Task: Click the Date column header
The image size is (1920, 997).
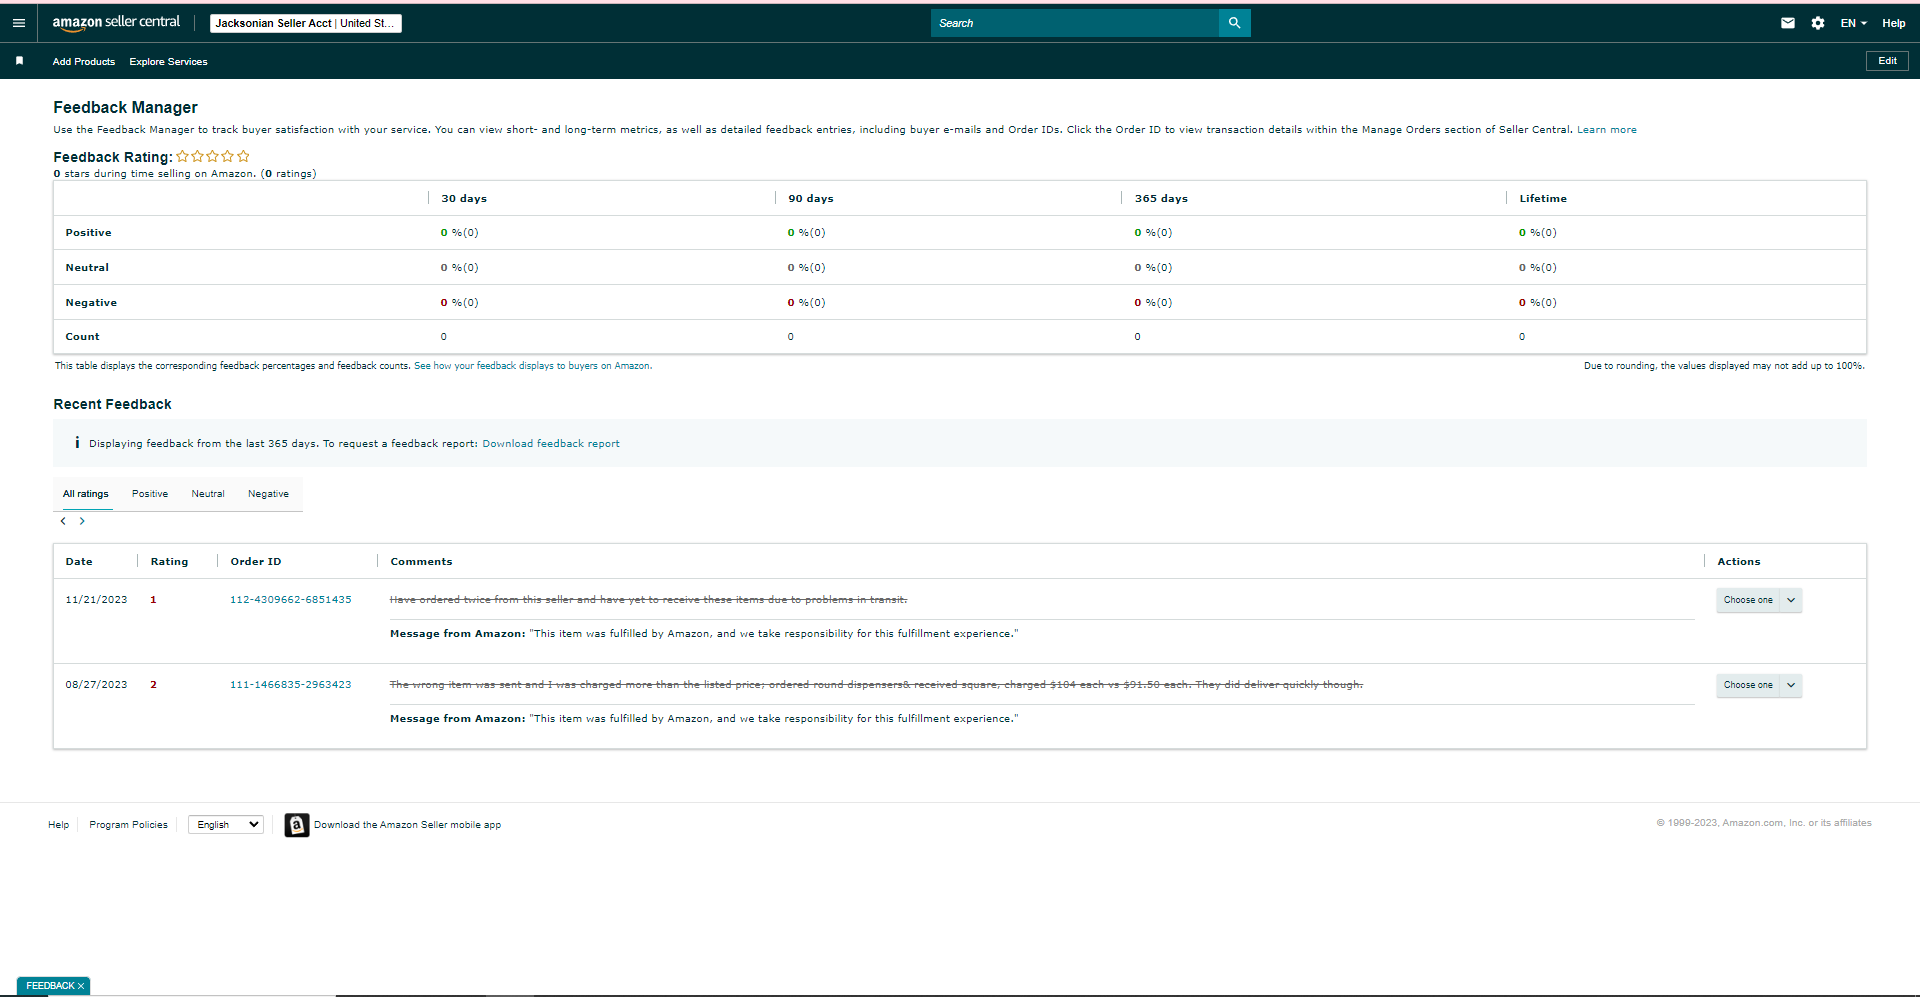Action: click(x=79, y=562)
